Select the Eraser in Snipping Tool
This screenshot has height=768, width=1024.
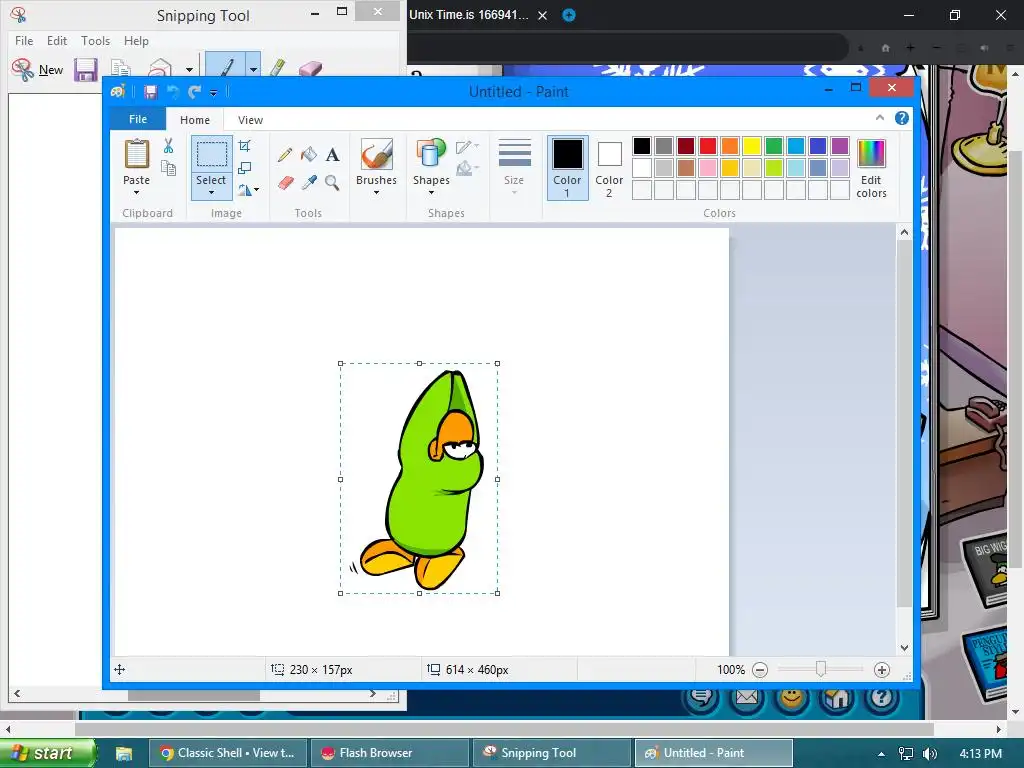point(310,68)
